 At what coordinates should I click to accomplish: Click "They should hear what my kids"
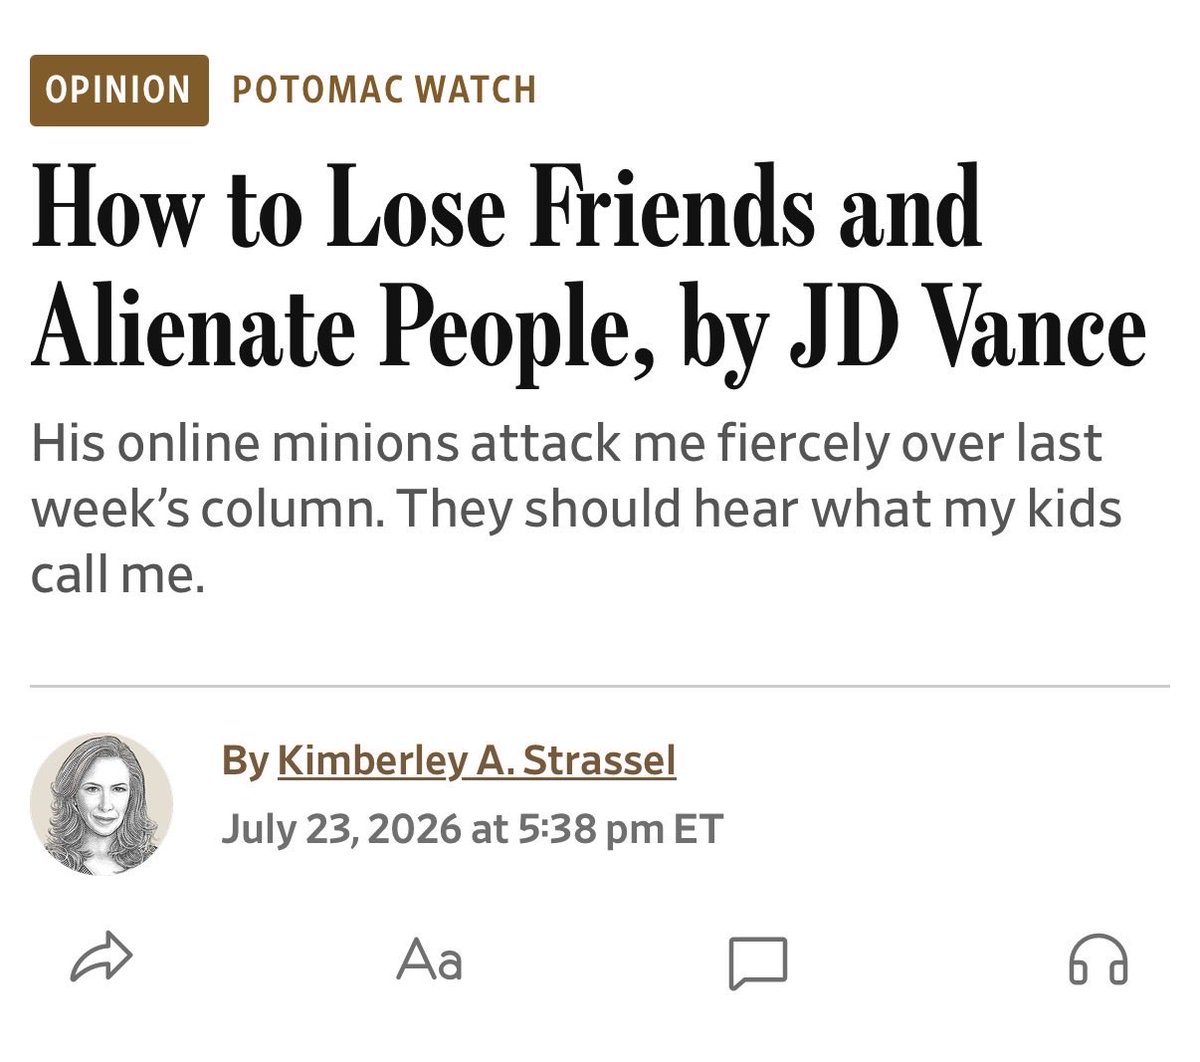click(759, 509)
